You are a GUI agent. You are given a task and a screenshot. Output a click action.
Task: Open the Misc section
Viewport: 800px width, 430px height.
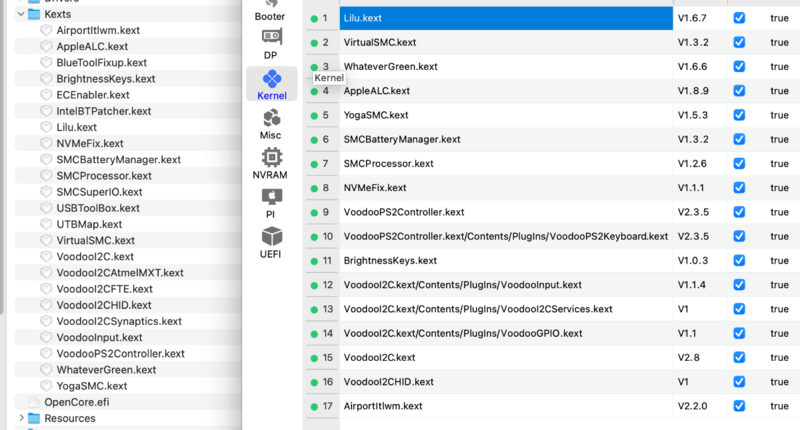tap(271, 124)
